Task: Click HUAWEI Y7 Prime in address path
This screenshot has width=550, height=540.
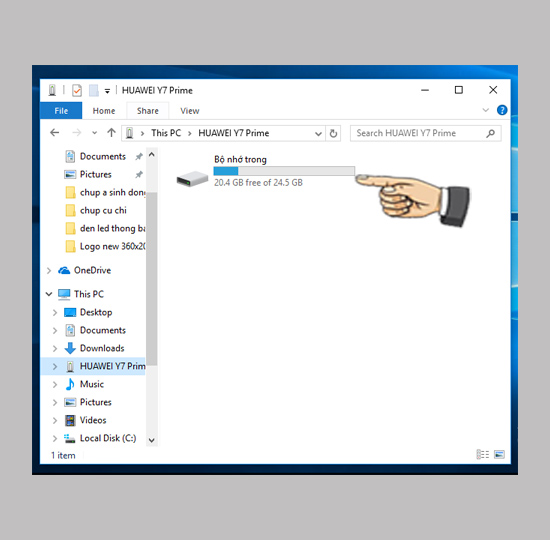Action: point(234,133)
